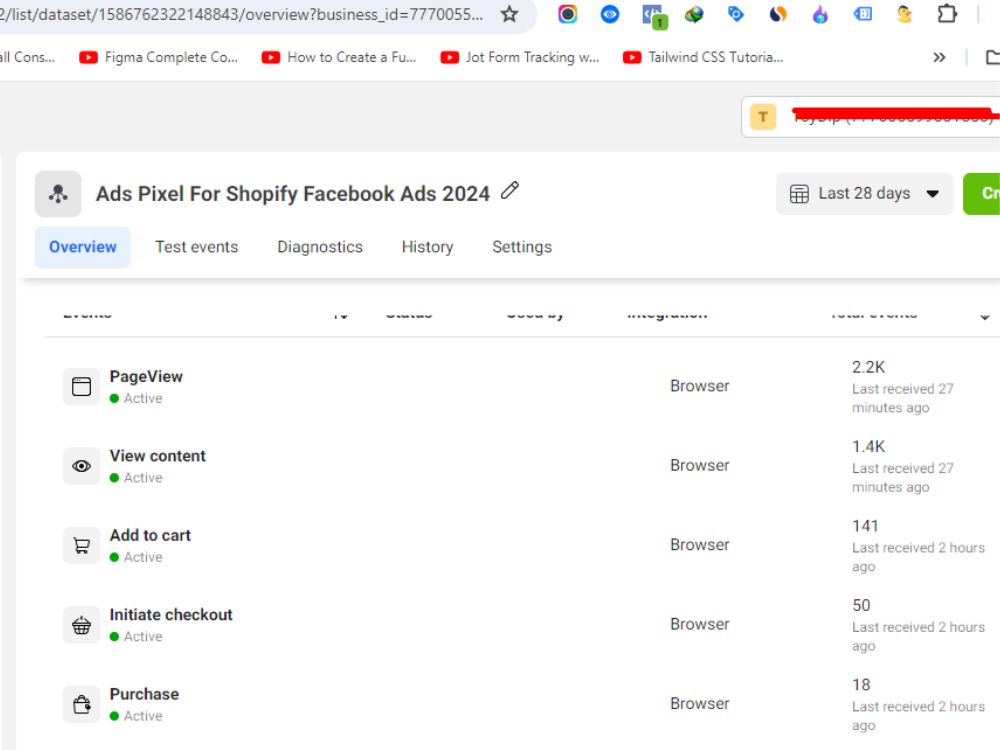Switch to the Overview tab
1000x750 pixels.
(83, 247)
